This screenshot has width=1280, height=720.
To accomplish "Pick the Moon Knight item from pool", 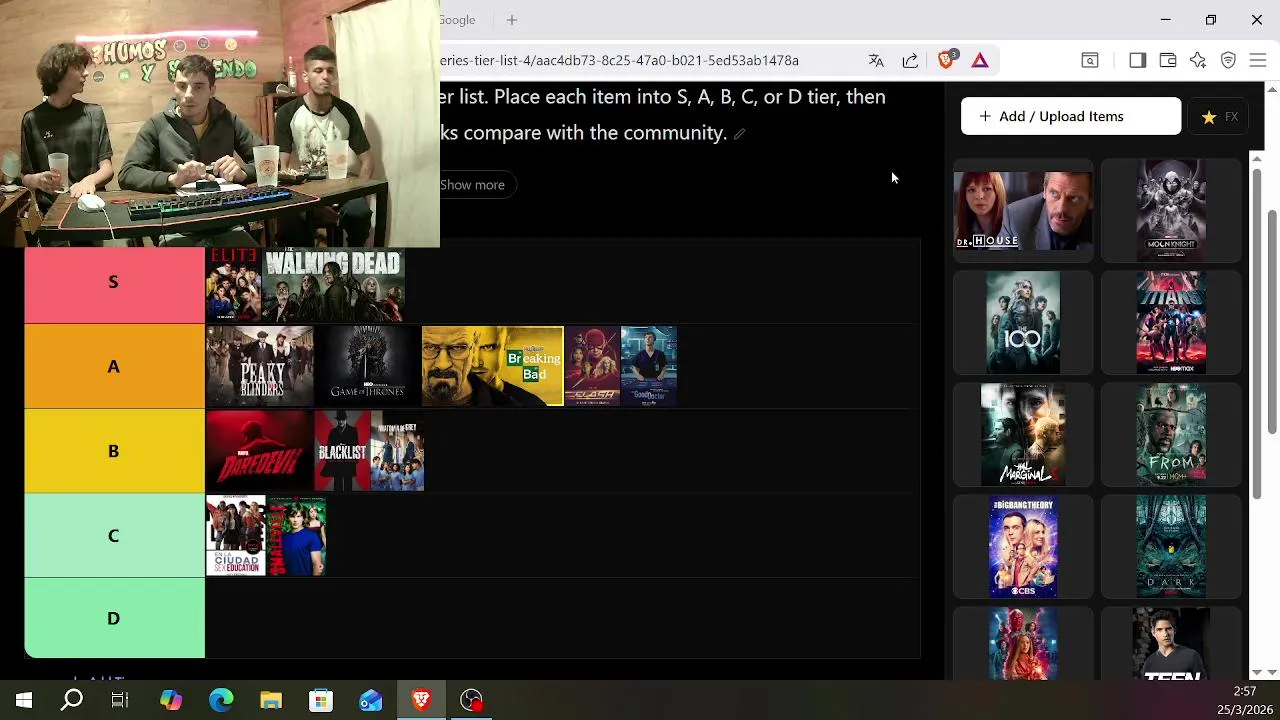I will tap(1171, 210).
